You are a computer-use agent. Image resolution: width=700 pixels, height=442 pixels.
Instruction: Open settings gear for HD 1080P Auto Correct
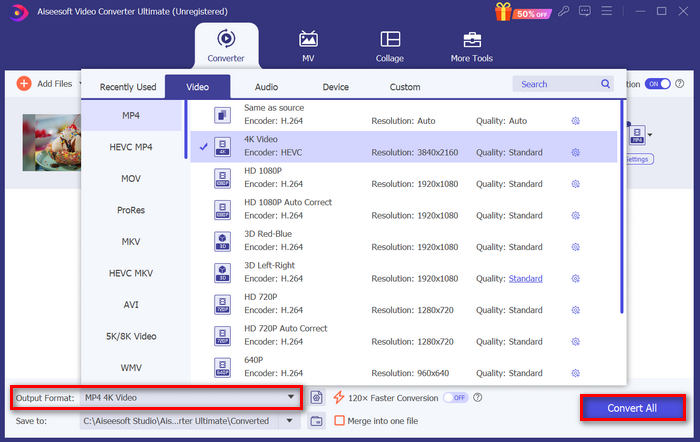575,215
